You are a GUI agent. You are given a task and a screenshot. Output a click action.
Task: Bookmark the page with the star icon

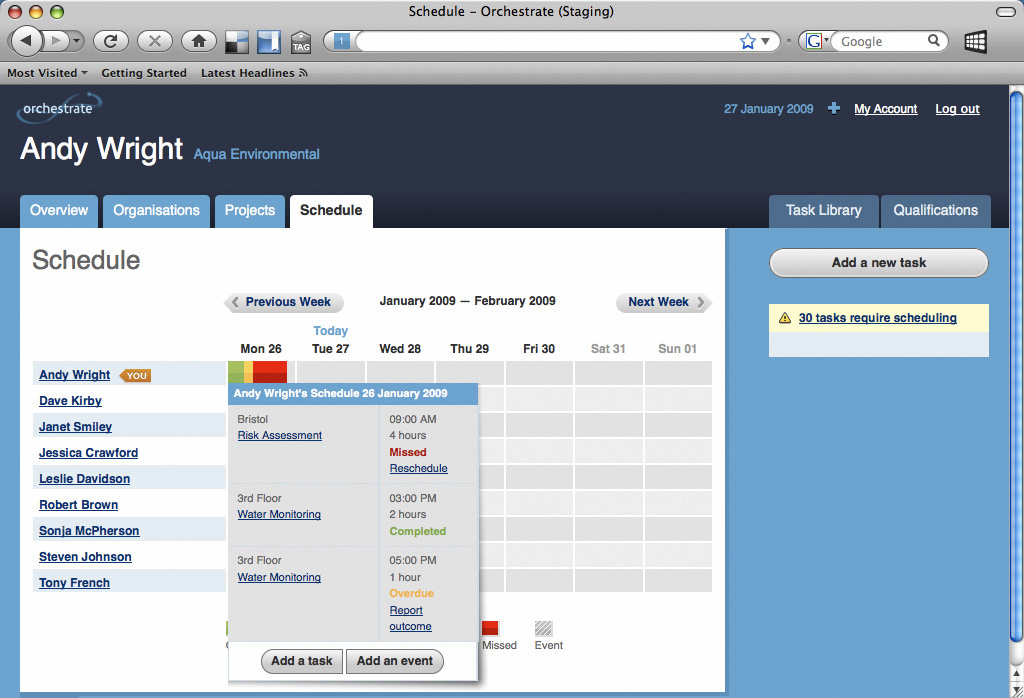(747, 41)
